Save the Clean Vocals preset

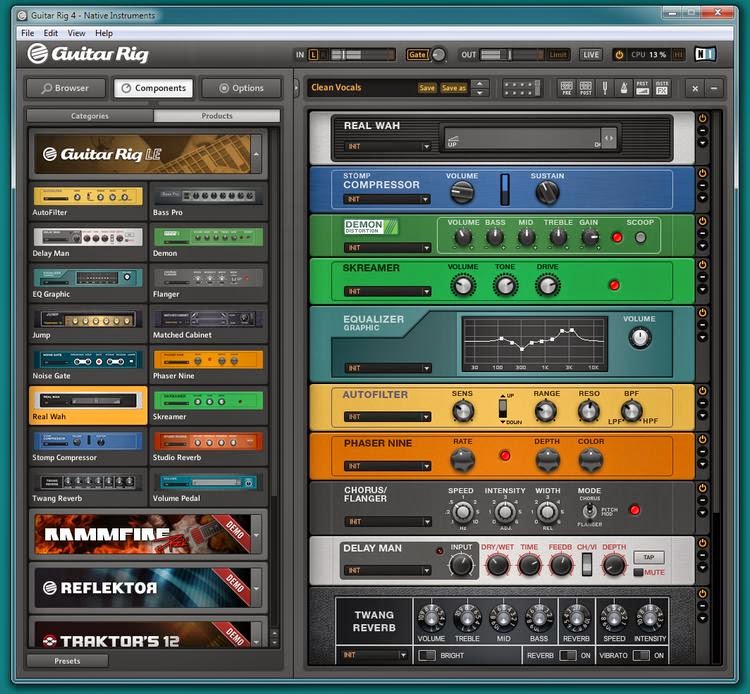[427, 88]
